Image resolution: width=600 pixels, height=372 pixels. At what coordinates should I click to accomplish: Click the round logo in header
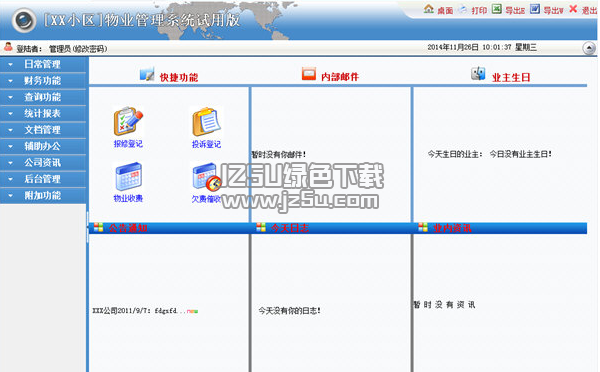[x=24, y=20]
